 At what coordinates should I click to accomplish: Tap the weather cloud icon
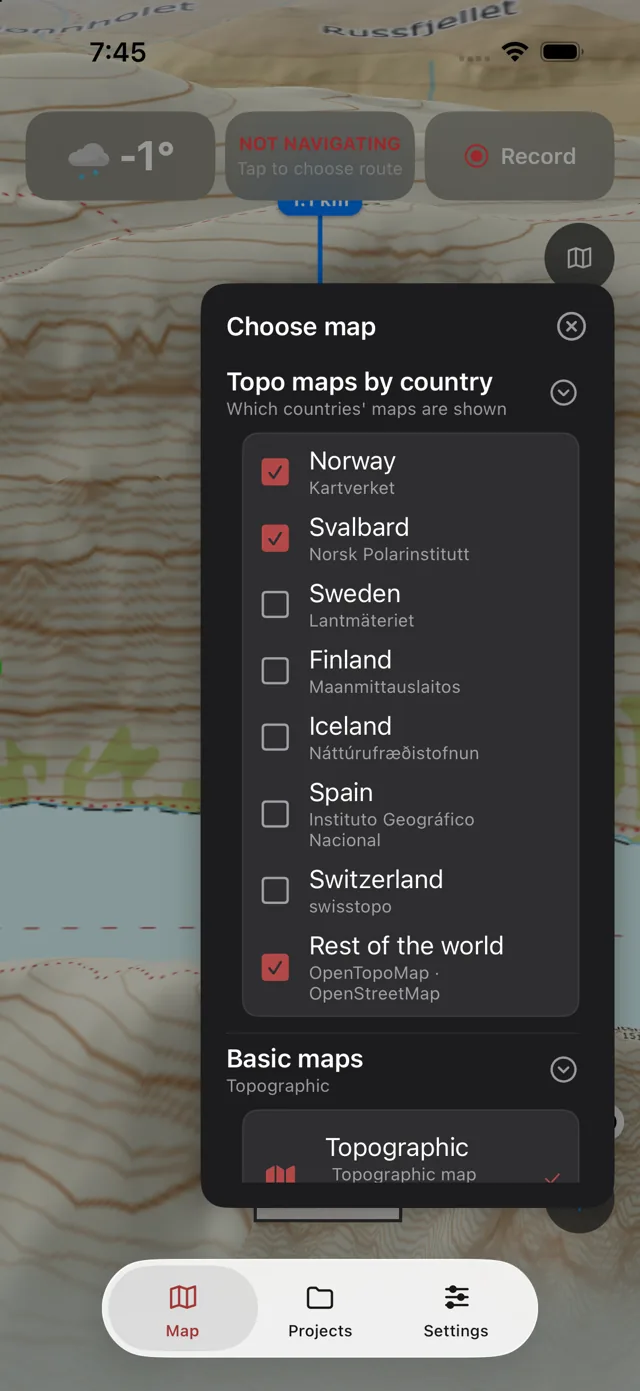click(x=88, y=158)
